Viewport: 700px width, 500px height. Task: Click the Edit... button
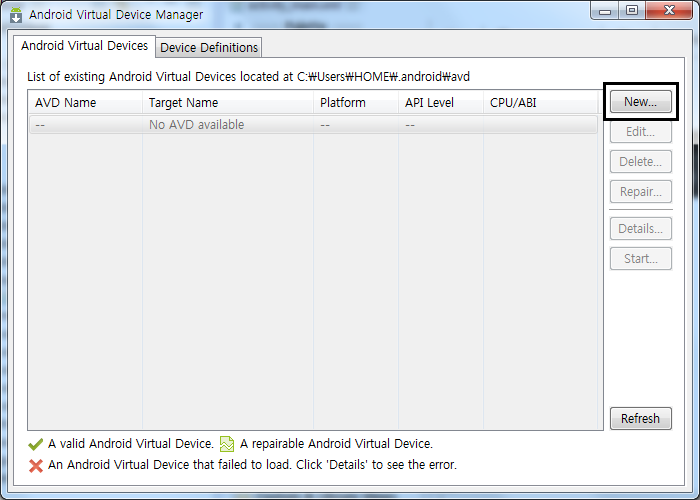click(641, 132)
